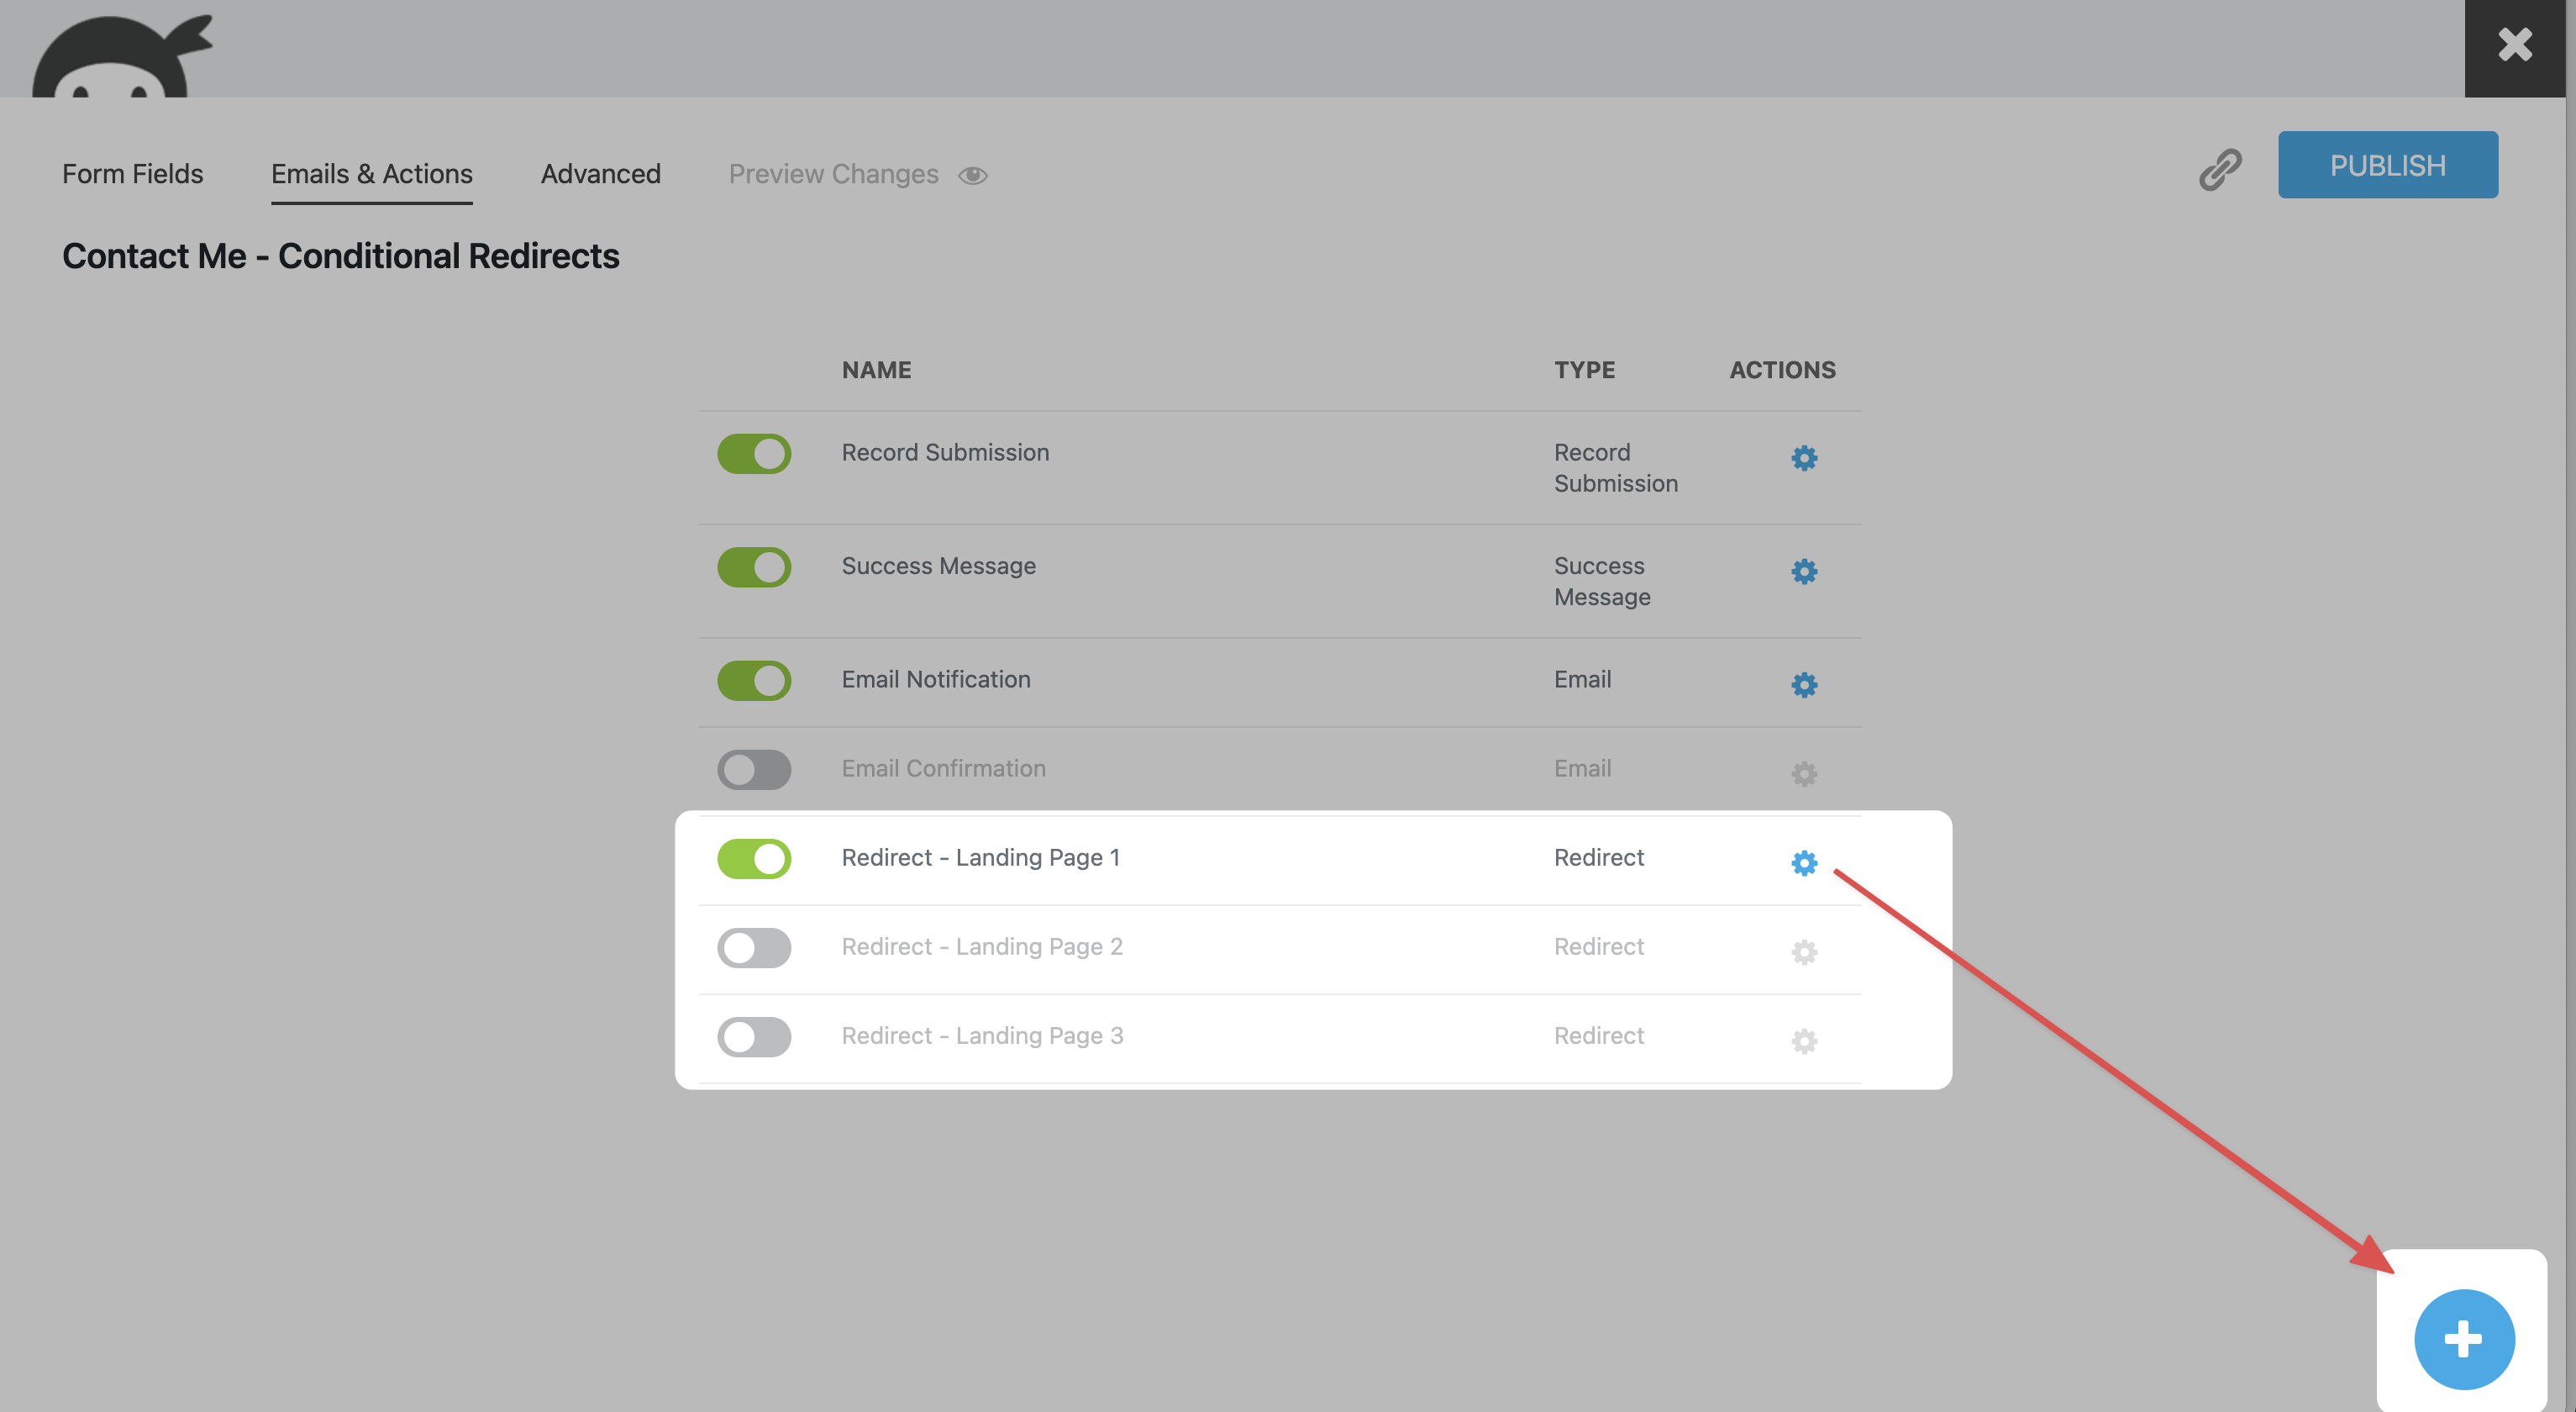Screen dimensions: 2576x1412
Task: Disable the Record Submission toggle
Action: click(754, 454)
